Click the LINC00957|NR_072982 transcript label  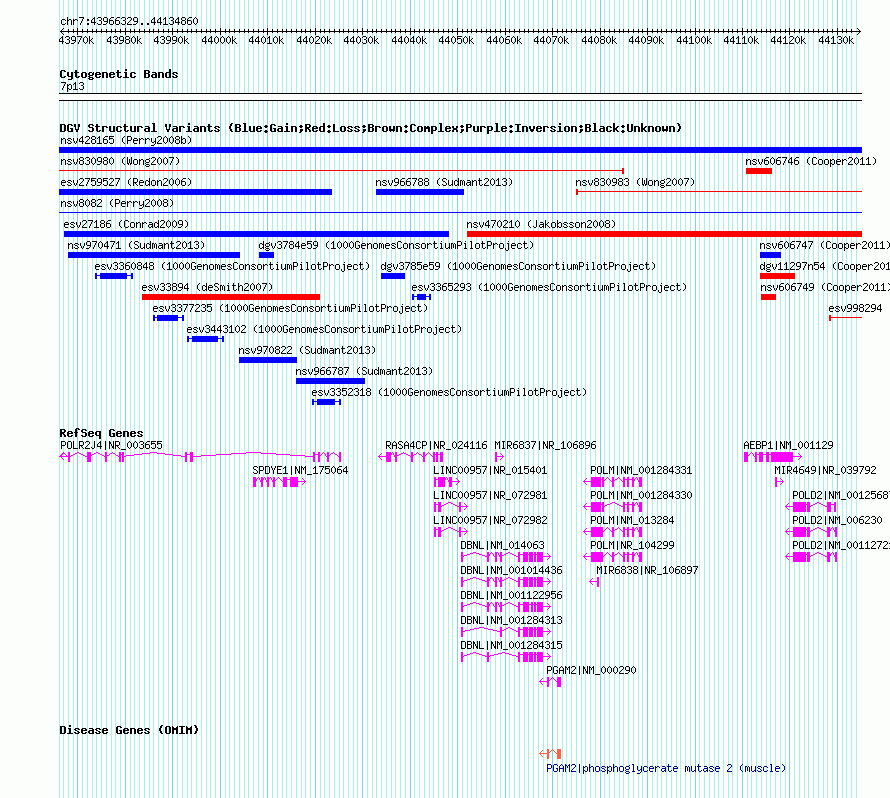click(x=490, y=520)
